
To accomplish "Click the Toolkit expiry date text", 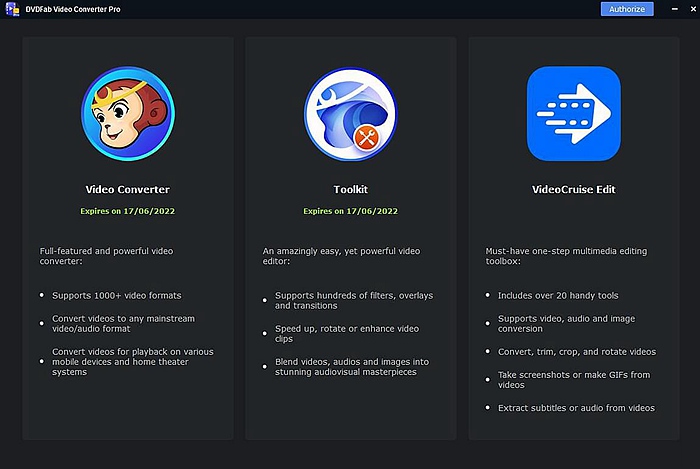I will click(350, 211).
